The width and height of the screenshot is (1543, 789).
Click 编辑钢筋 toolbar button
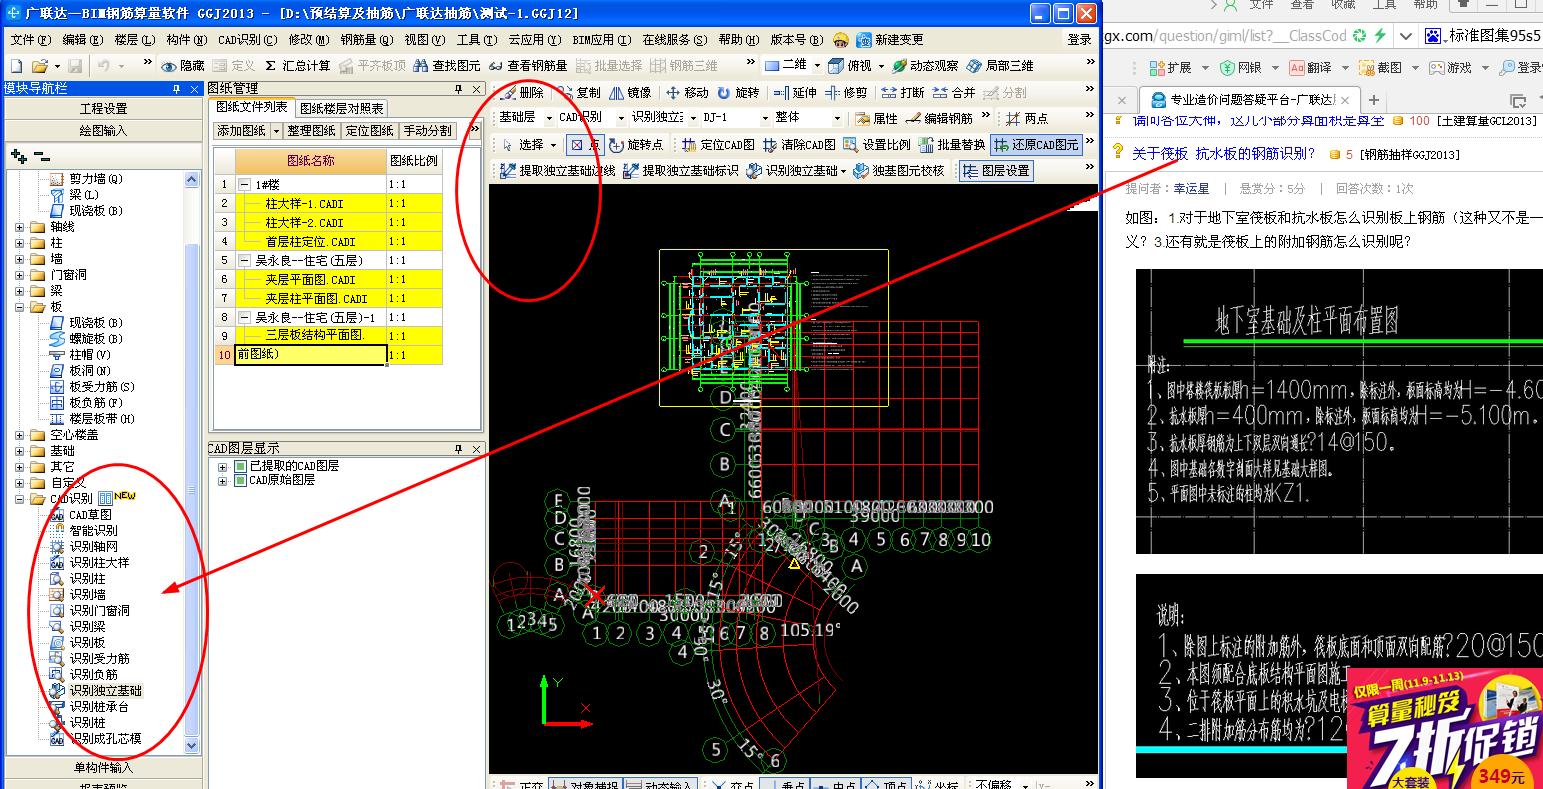939,118
